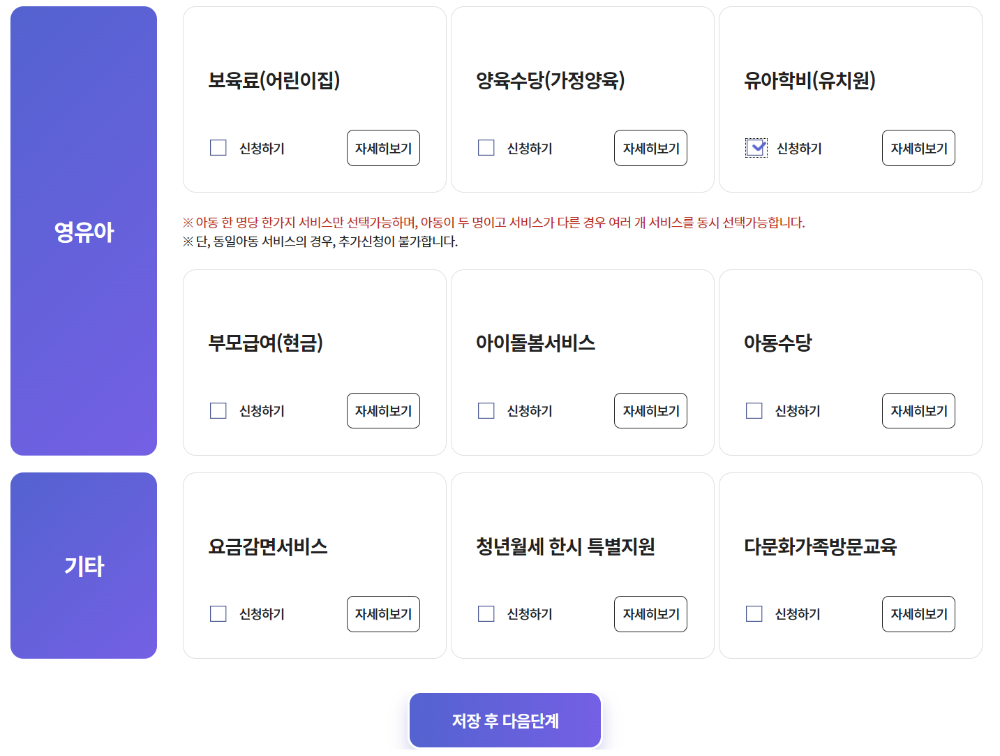Screen dimensions: 1000x756
Task: Check 신청하기 for 아이돌봄서비스
Action: (486, 410)
